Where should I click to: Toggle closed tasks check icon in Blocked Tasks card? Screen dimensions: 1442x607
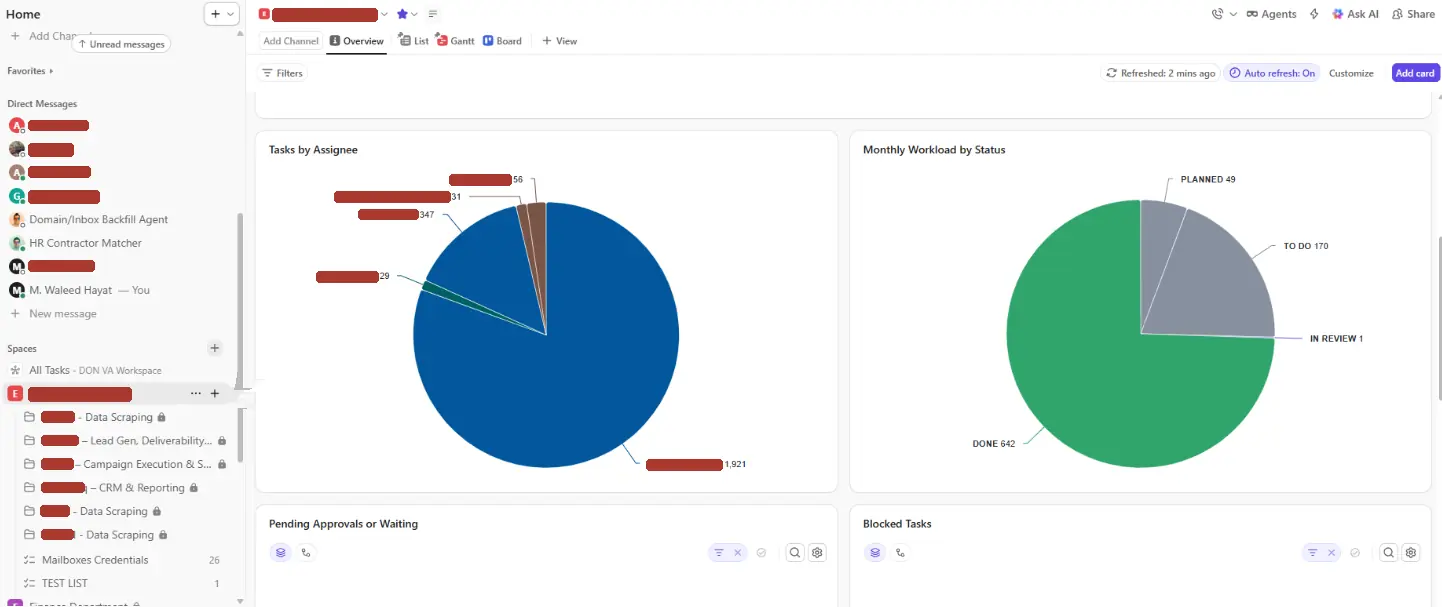point(1355,552)
